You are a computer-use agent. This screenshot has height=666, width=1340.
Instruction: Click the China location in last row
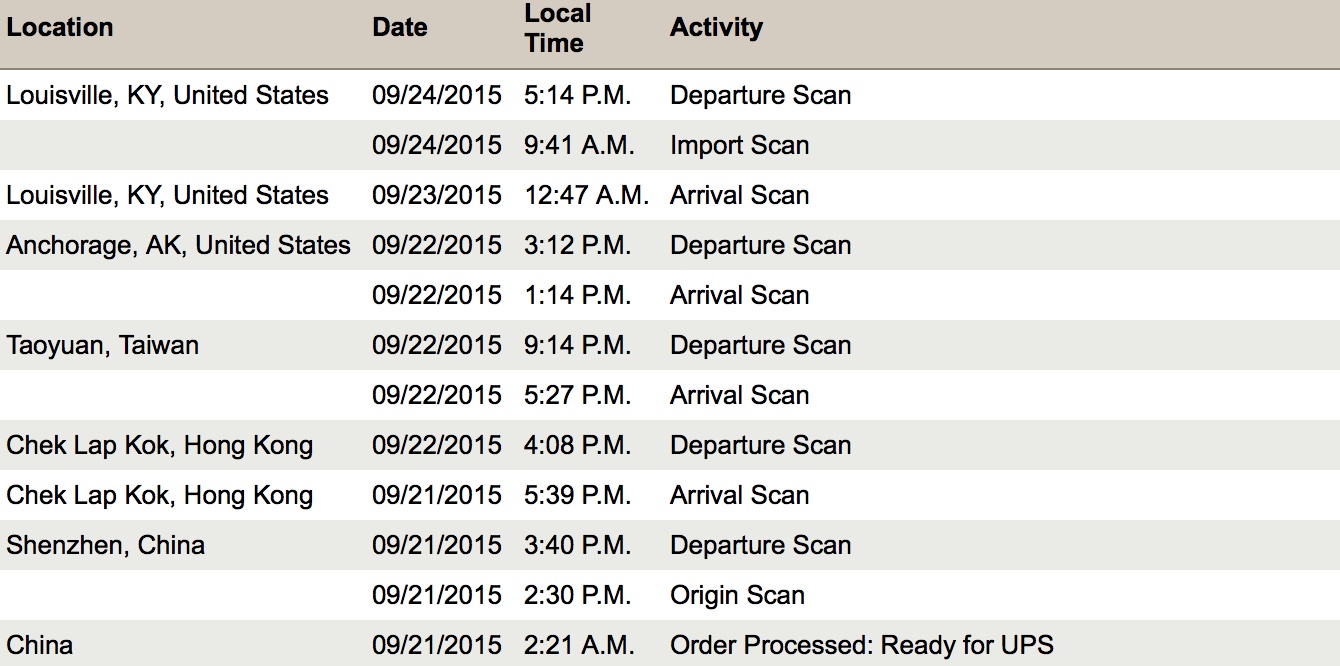[39, 645]
